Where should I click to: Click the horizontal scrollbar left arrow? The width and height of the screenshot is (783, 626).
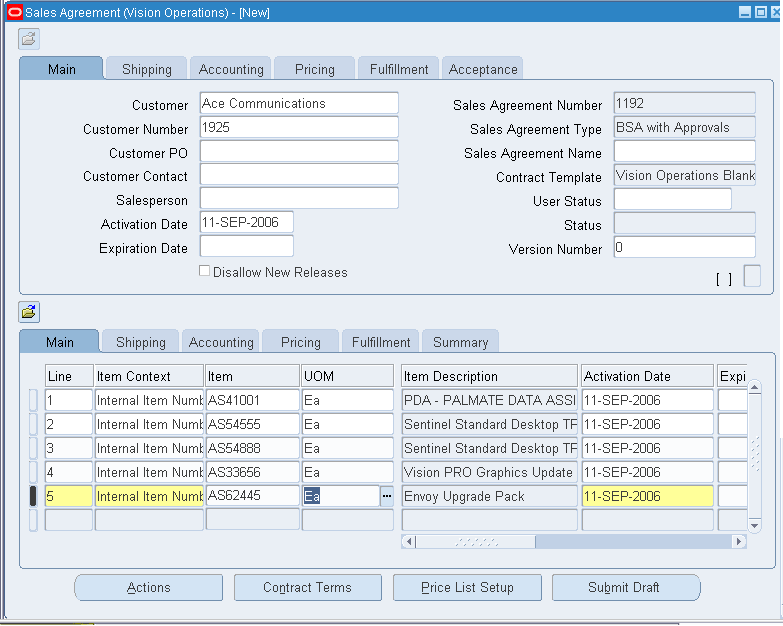coord(408,542)
